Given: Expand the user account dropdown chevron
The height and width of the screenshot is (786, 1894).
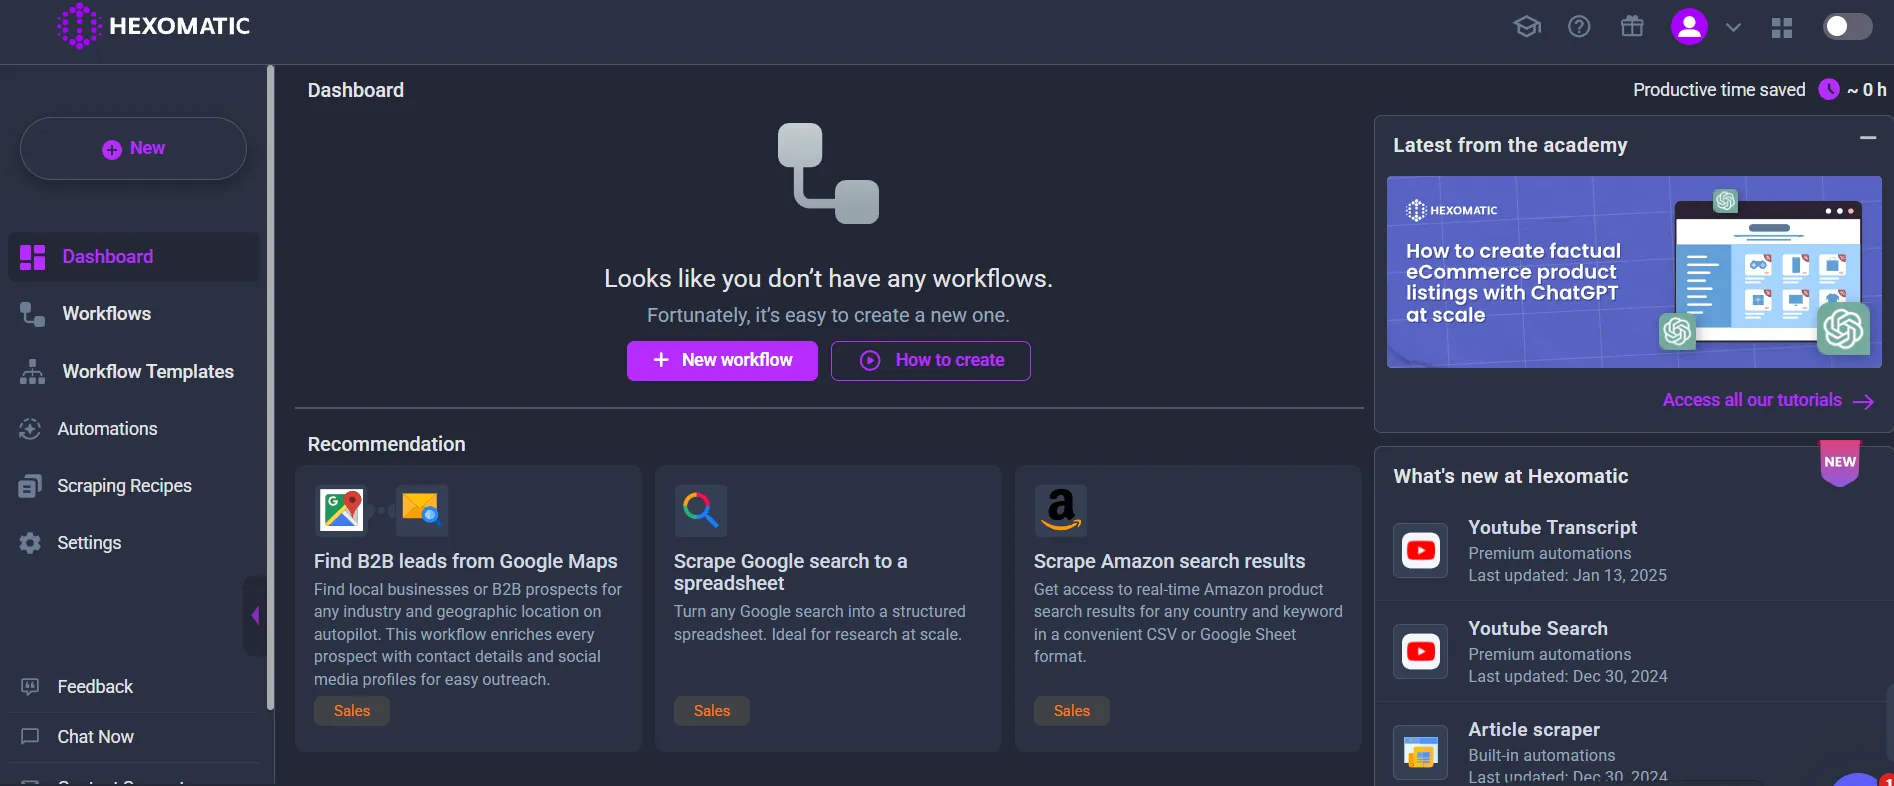Looking at the screenshot, I should [1734, 28].
